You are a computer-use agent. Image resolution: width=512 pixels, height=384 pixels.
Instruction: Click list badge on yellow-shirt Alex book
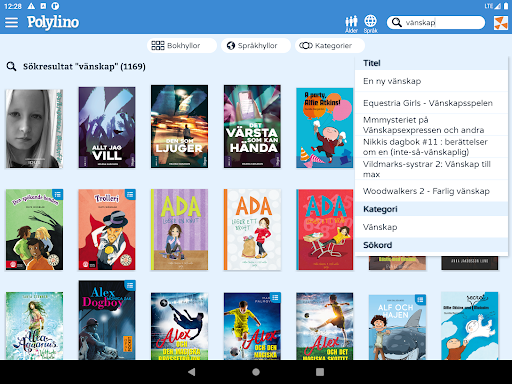275,298
